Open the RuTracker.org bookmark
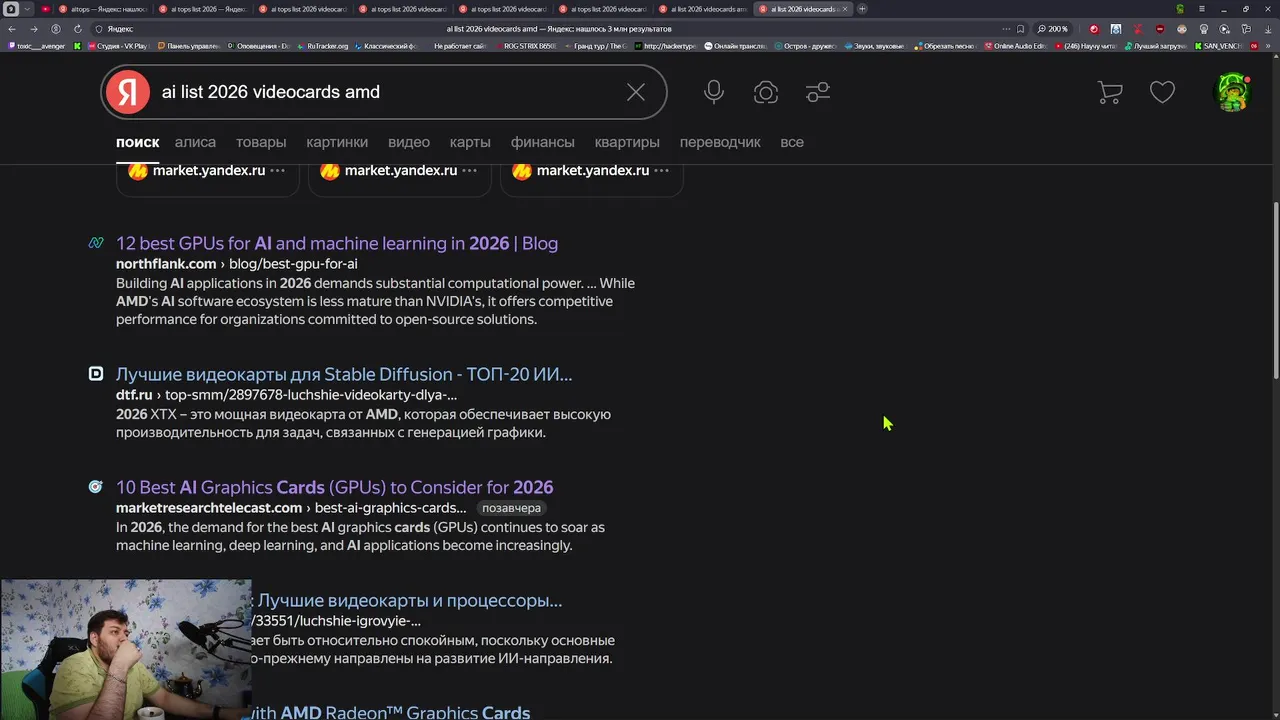Screen dimensions: 1280x720 coord(322,46)
